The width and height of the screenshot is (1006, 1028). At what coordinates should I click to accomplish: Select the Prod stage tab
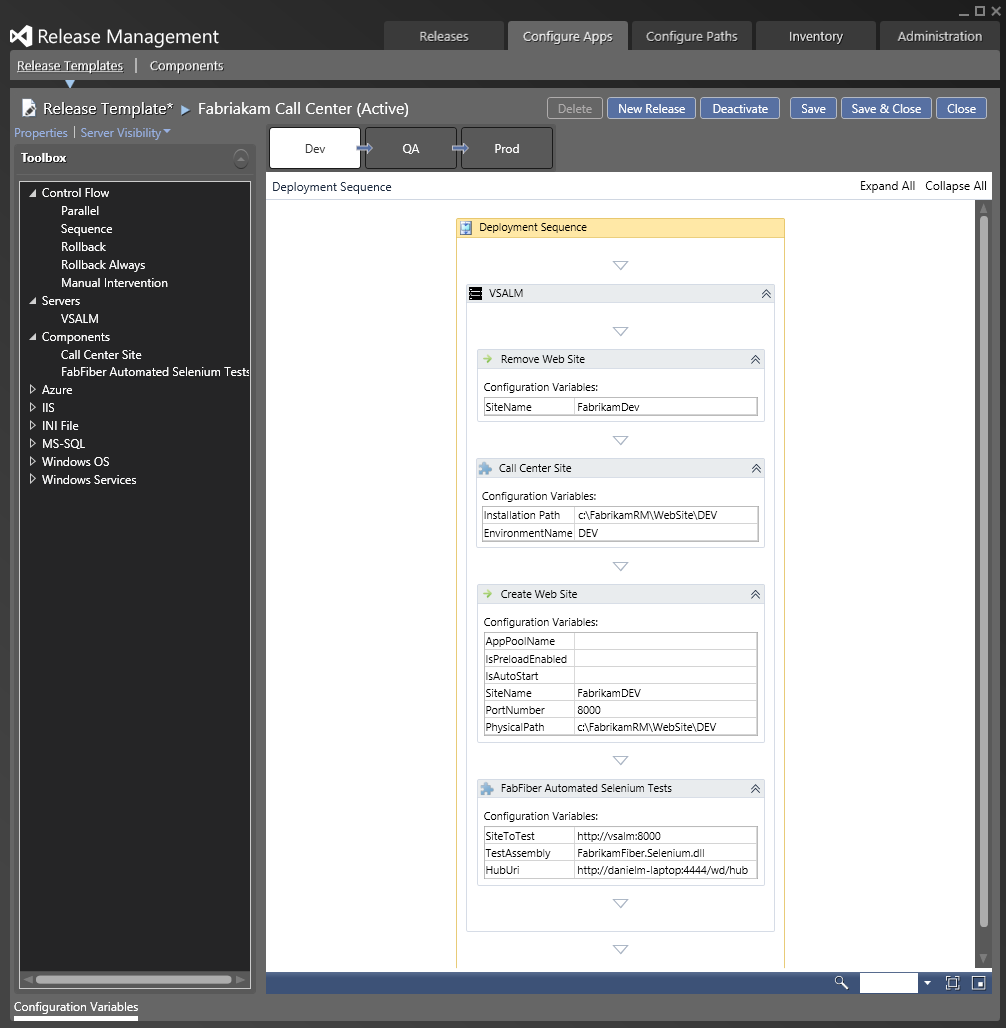506,149
